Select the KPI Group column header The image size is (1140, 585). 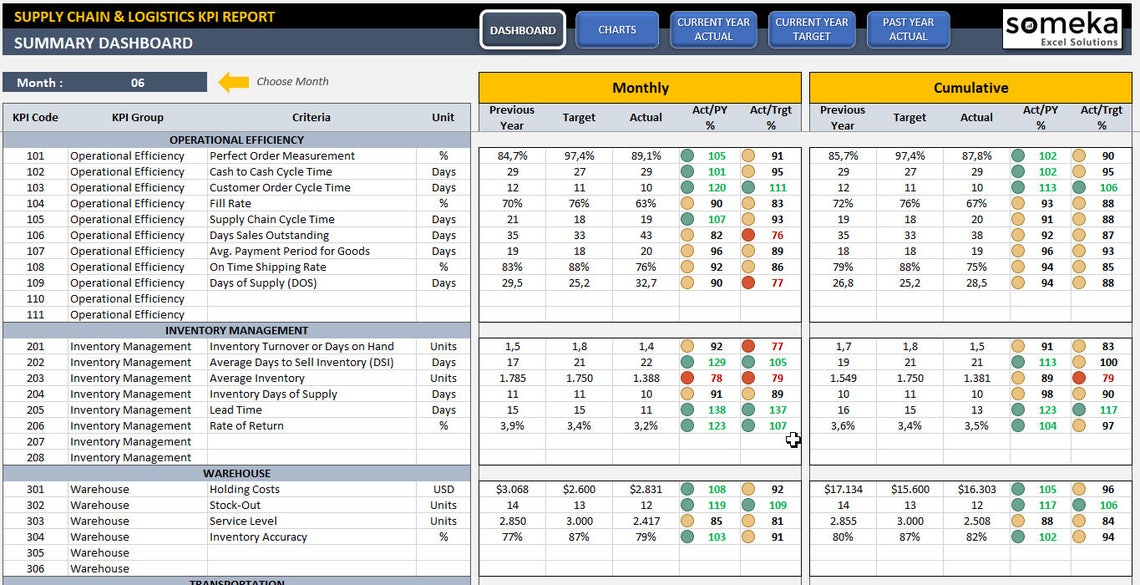click(137, 117)
